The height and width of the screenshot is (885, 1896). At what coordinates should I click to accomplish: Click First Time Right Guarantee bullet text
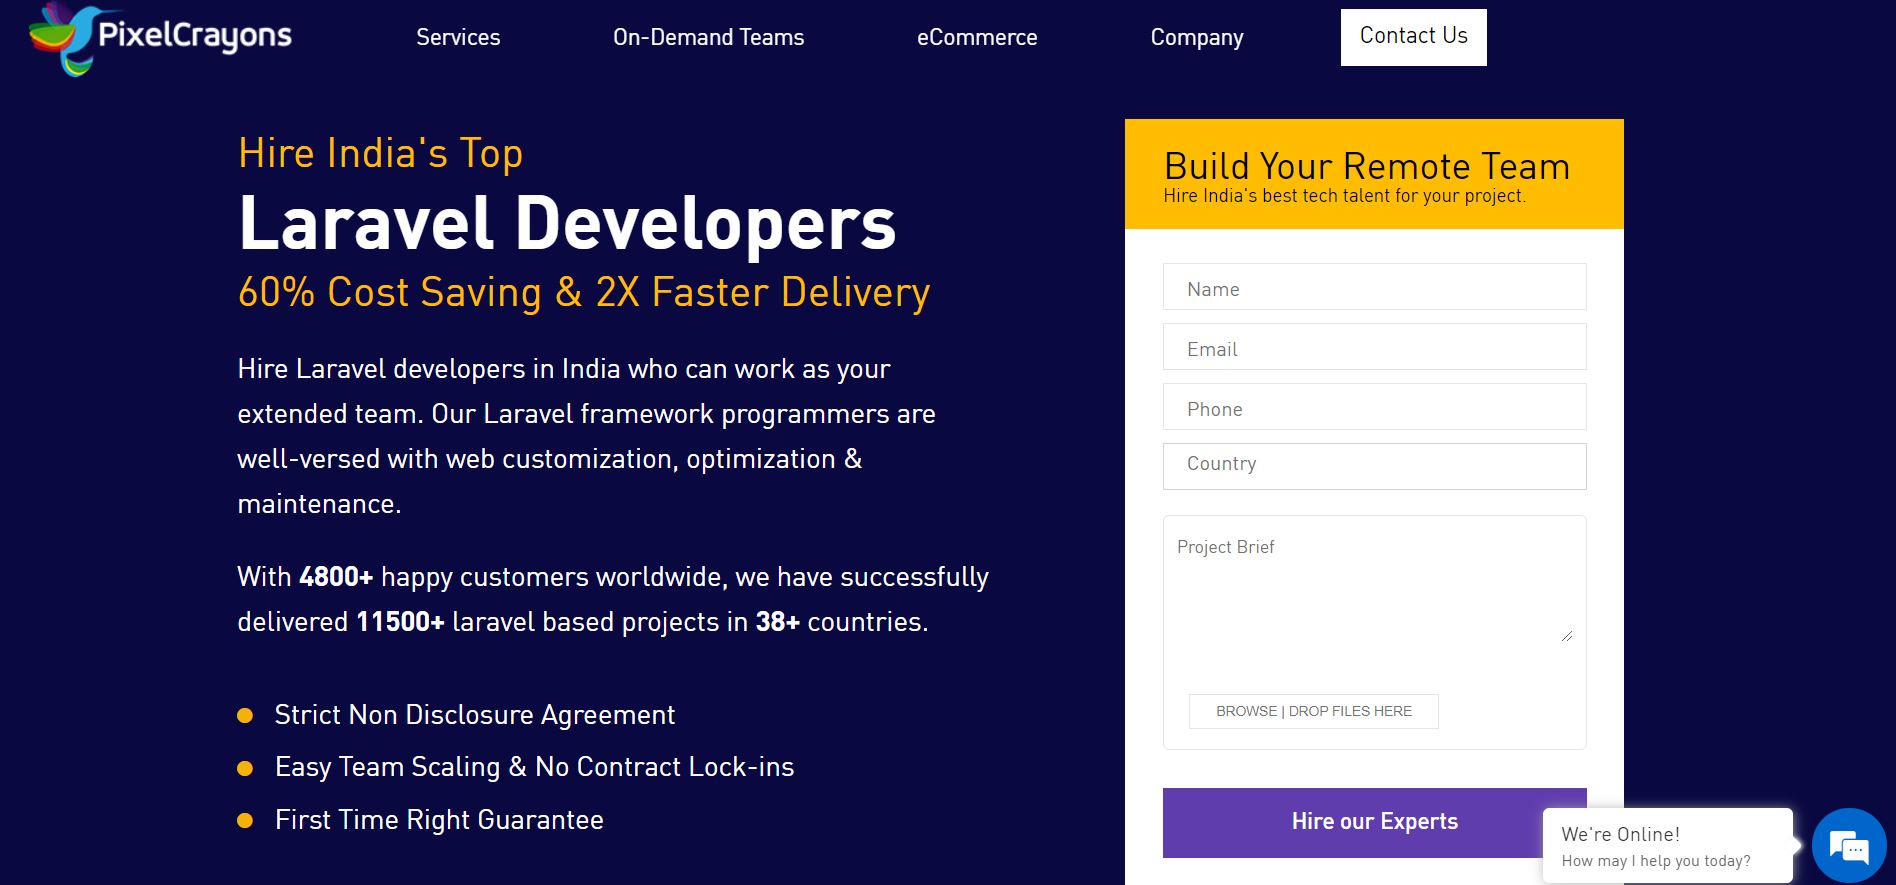coord(439,820)
